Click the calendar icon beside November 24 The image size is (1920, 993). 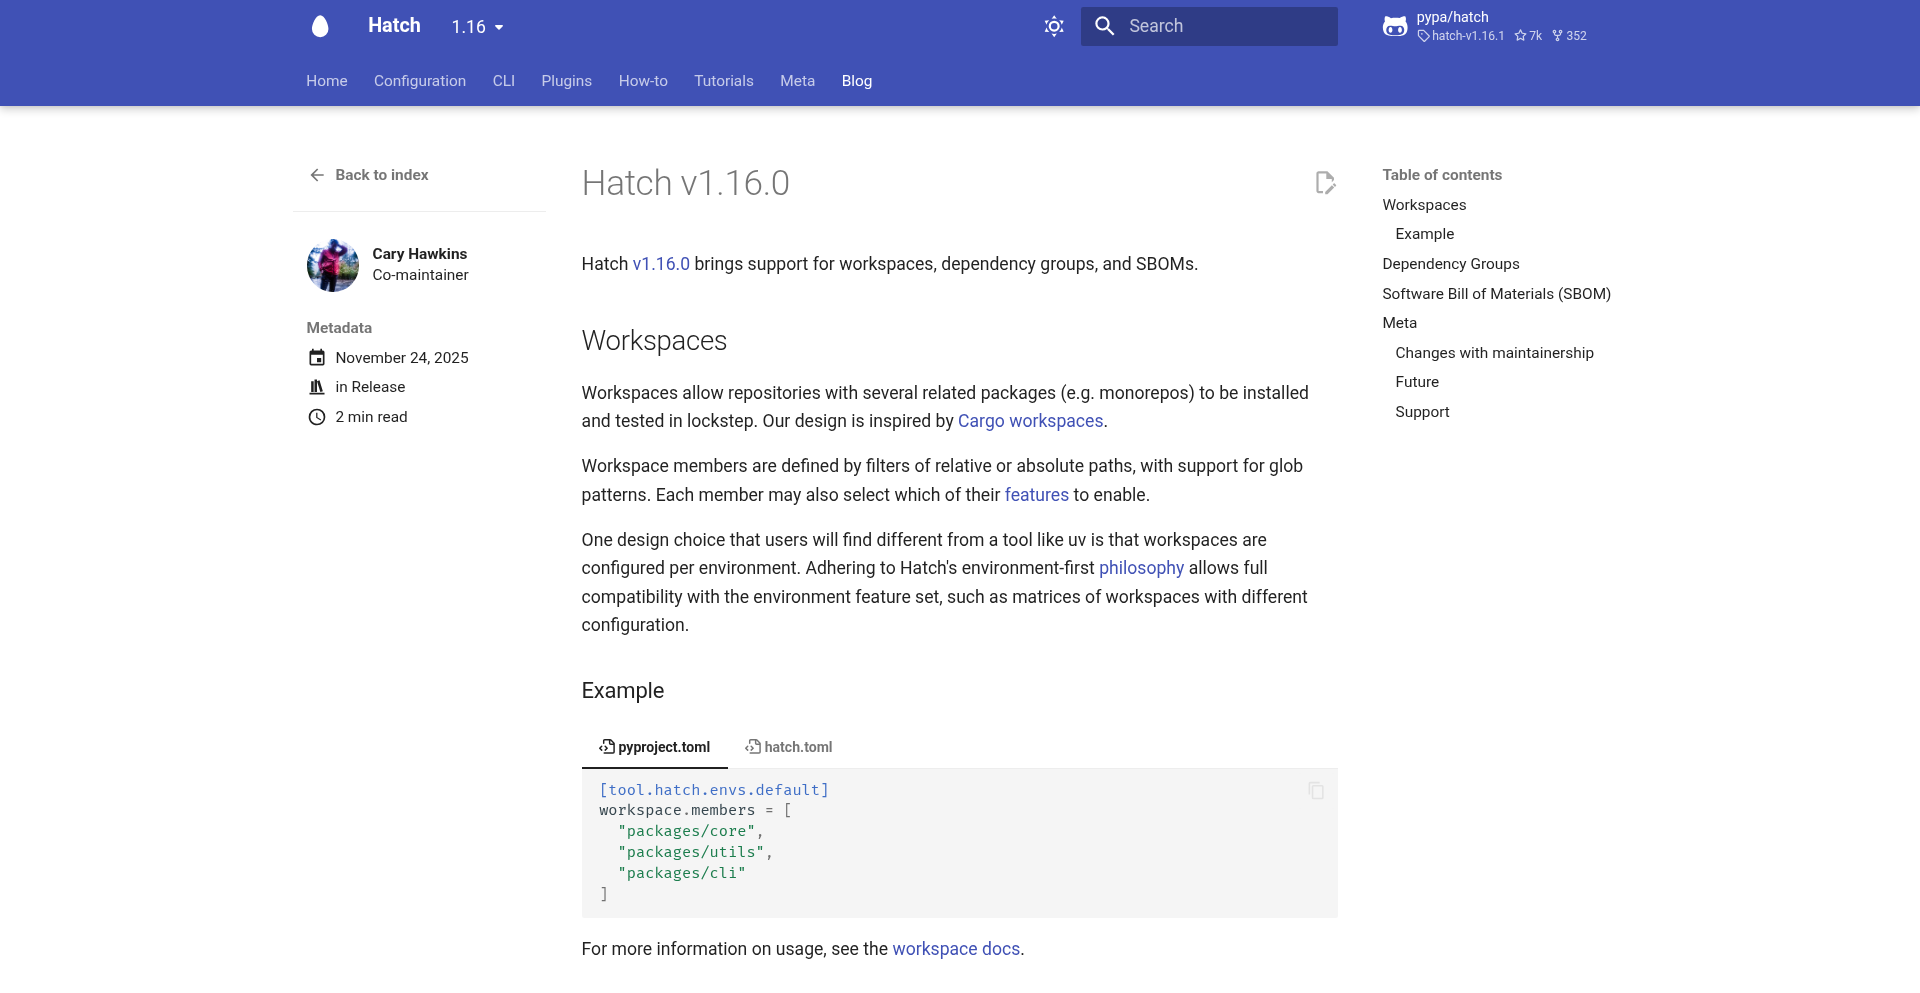[316, 357]
